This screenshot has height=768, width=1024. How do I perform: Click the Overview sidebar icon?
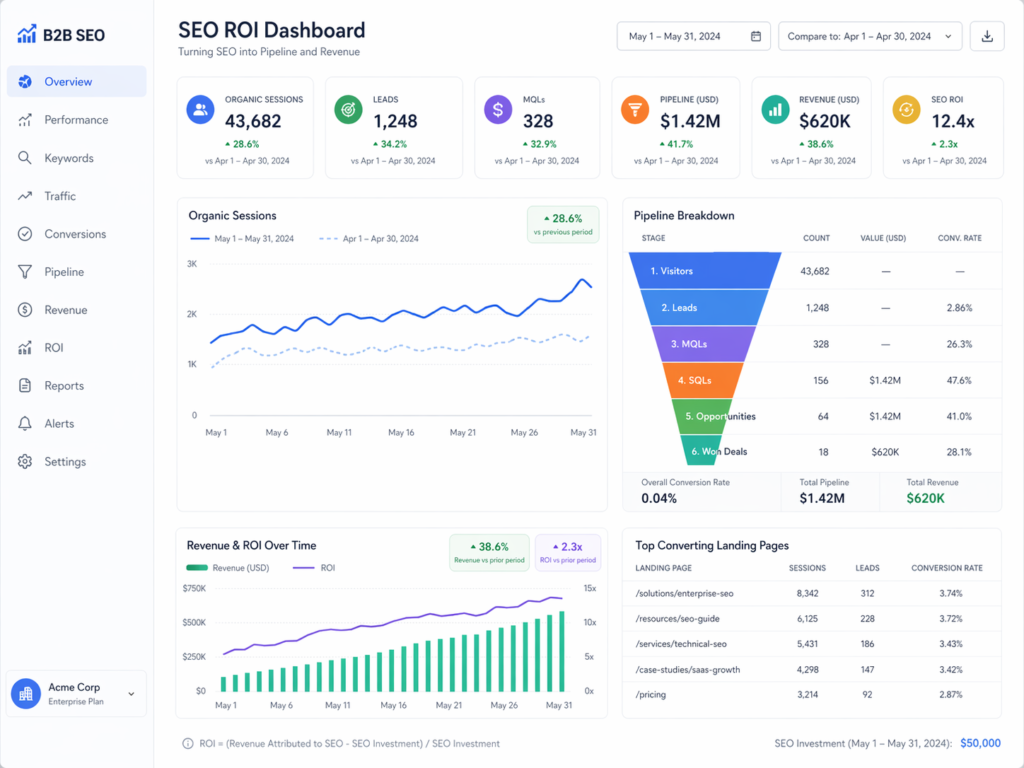[x=25, y=82]
